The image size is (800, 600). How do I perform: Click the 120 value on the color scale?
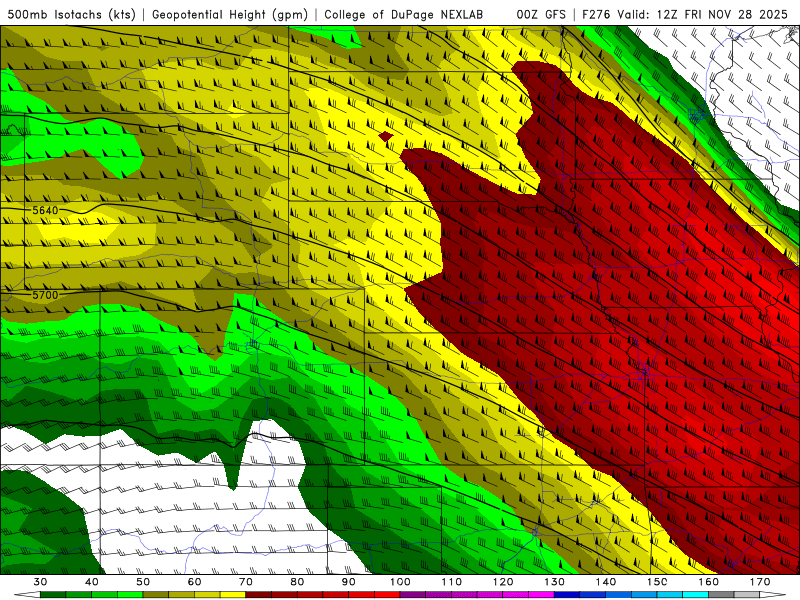coord(503,582)
